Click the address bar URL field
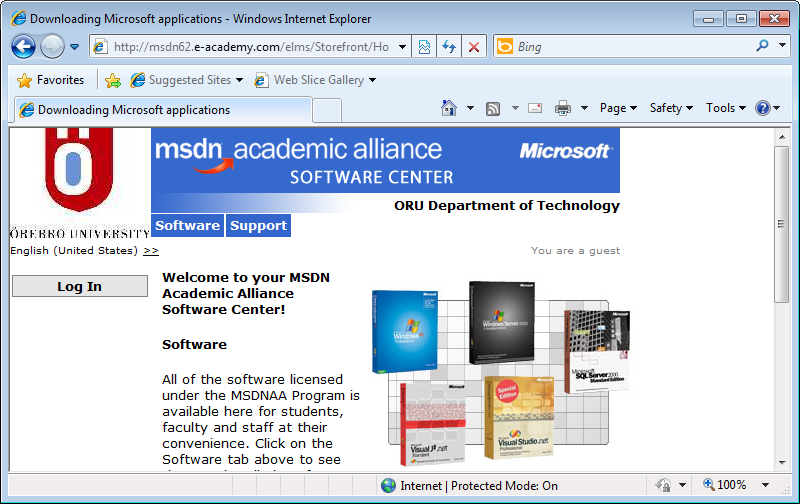Viewport: 800px width, 504px height. pos(252,47)
